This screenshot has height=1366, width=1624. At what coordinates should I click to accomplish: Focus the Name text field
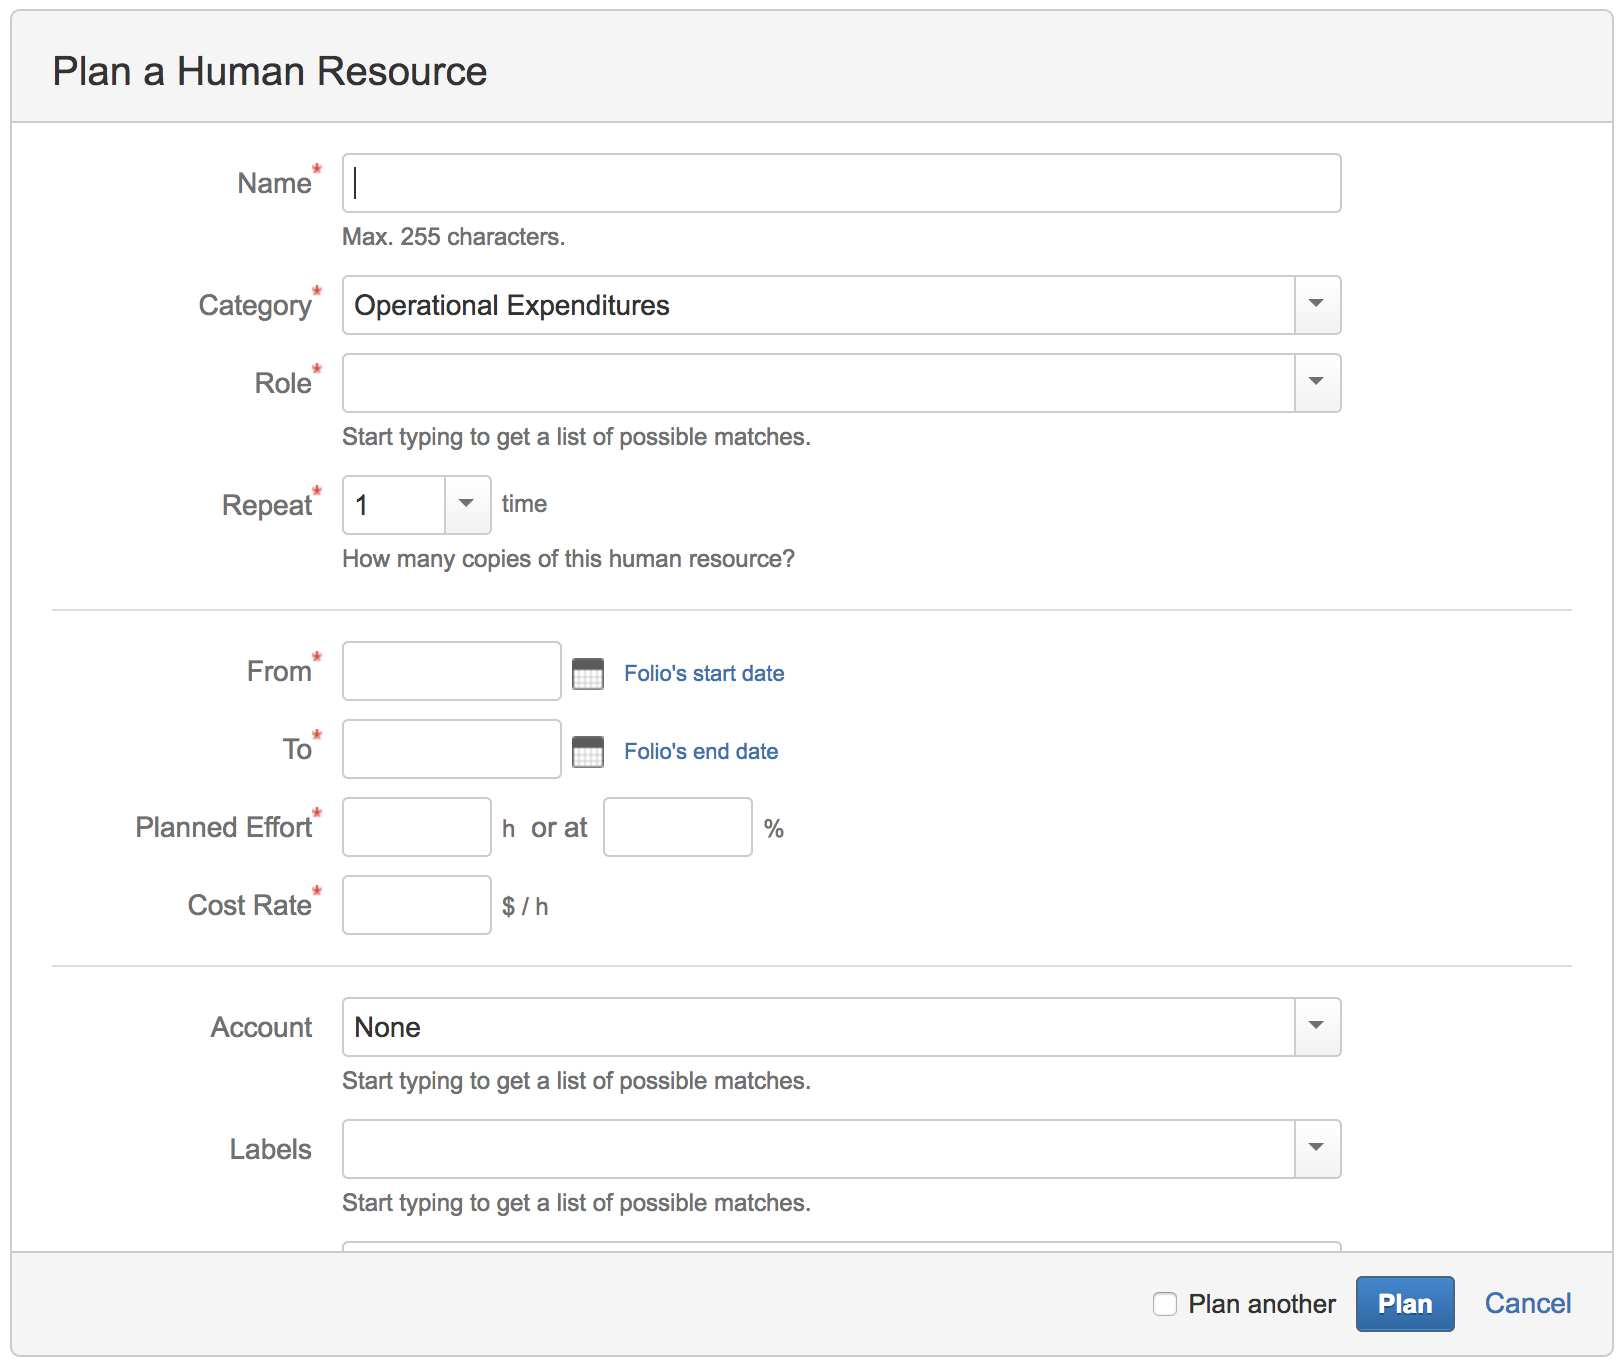coord(840,183)
